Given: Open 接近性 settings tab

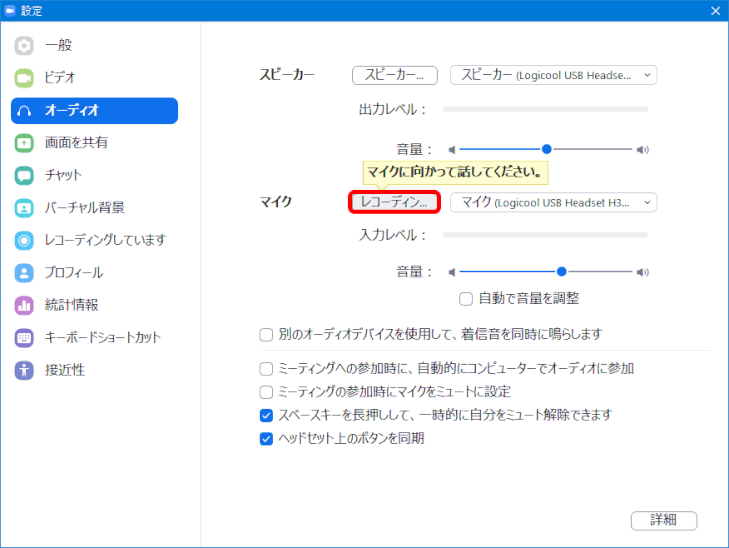Looking at the screenshot, I should point(94,370).
